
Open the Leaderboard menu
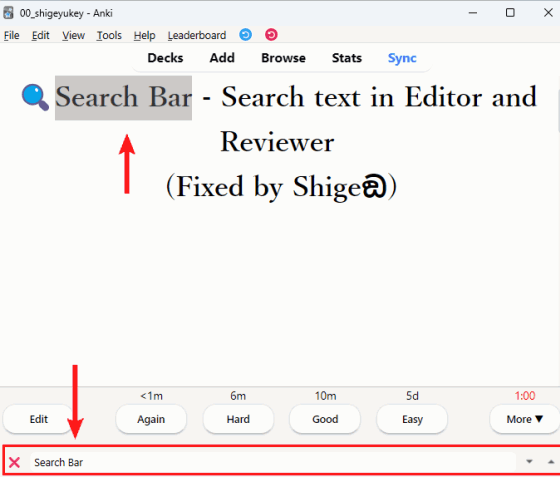[x=197, y=35]
